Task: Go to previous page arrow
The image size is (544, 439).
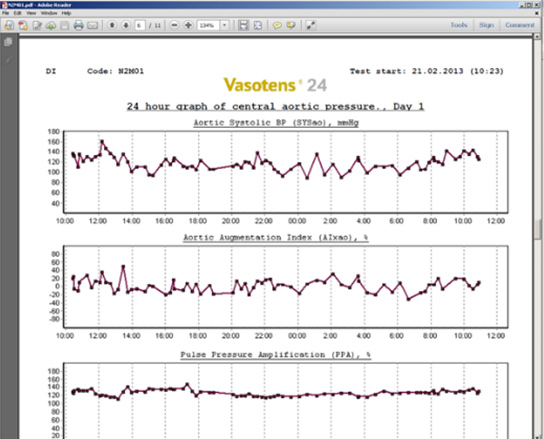Action: [x=112, y=25]
